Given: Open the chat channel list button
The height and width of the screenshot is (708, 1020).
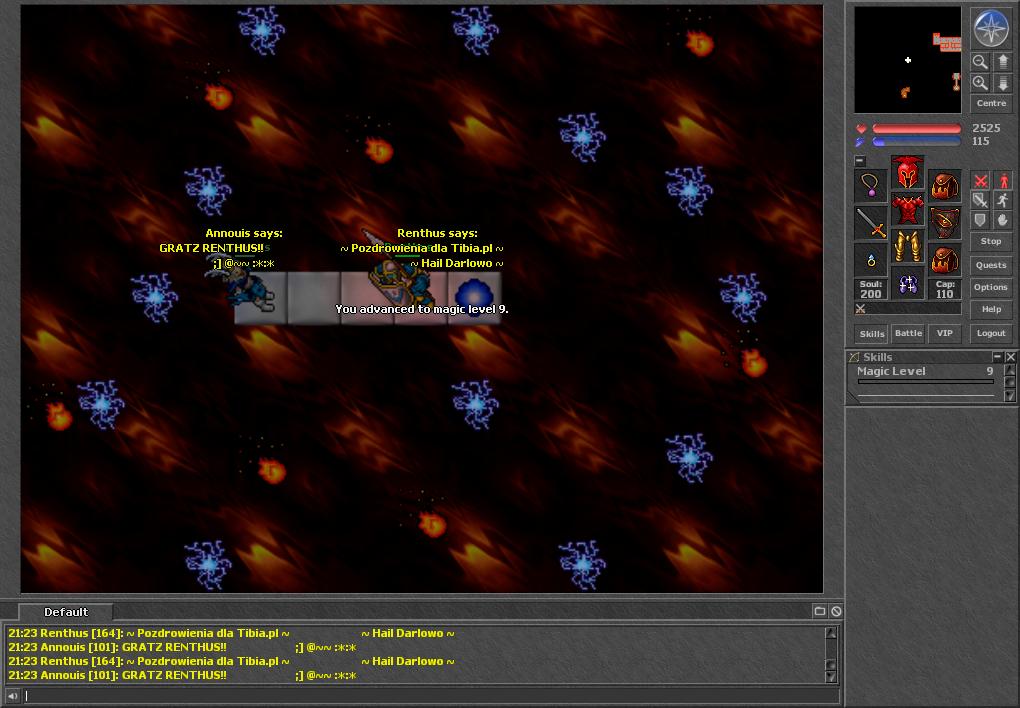Looking at the screenshot, I should pos(820,611).
